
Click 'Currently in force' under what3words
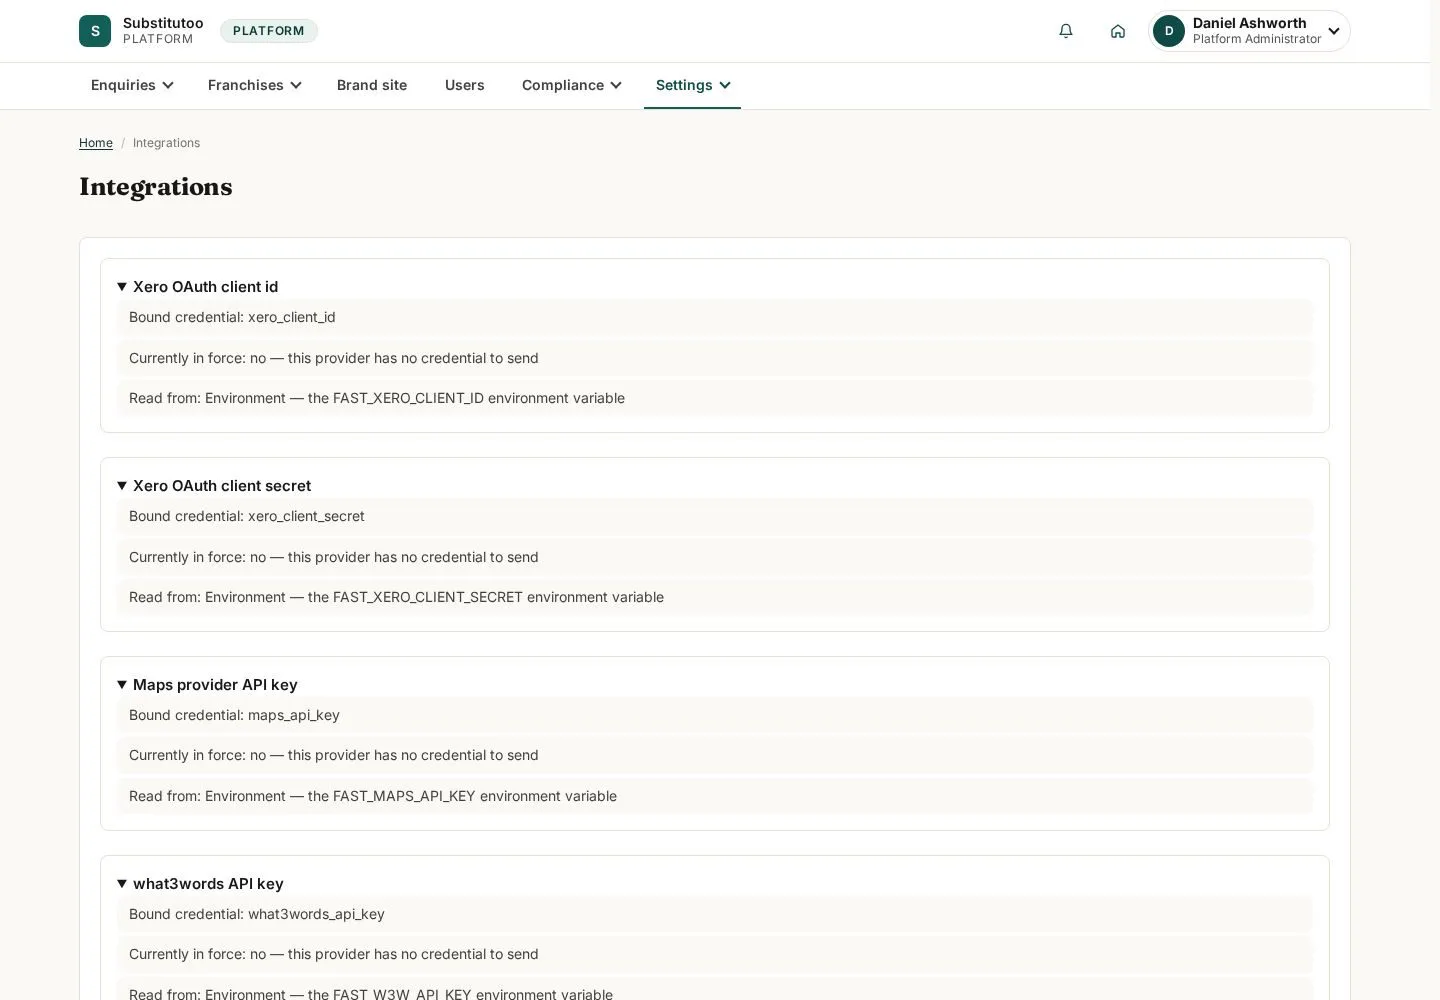tap(715, 954)
